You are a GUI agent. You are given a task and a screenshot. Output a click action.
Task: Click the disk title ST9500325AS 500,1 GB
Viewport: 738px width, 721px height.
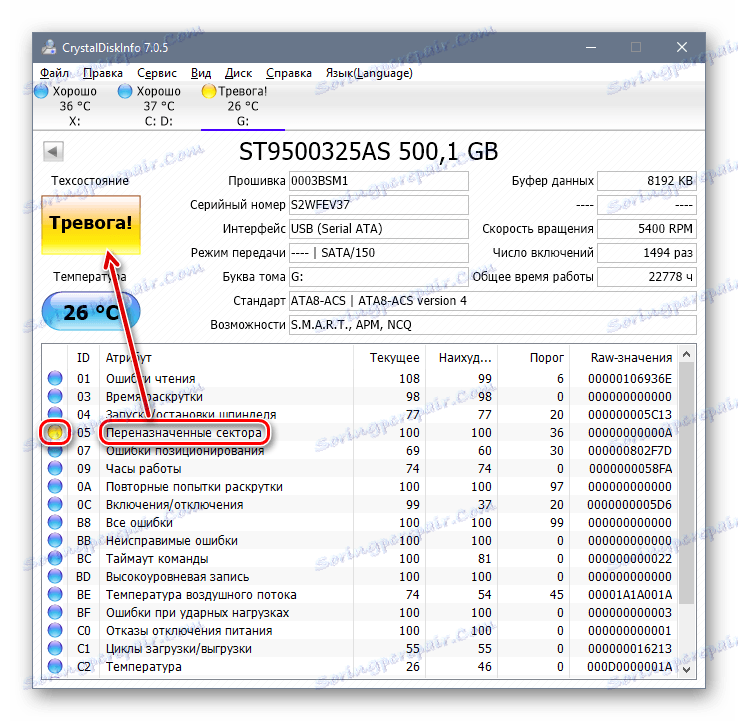point(369,152)
